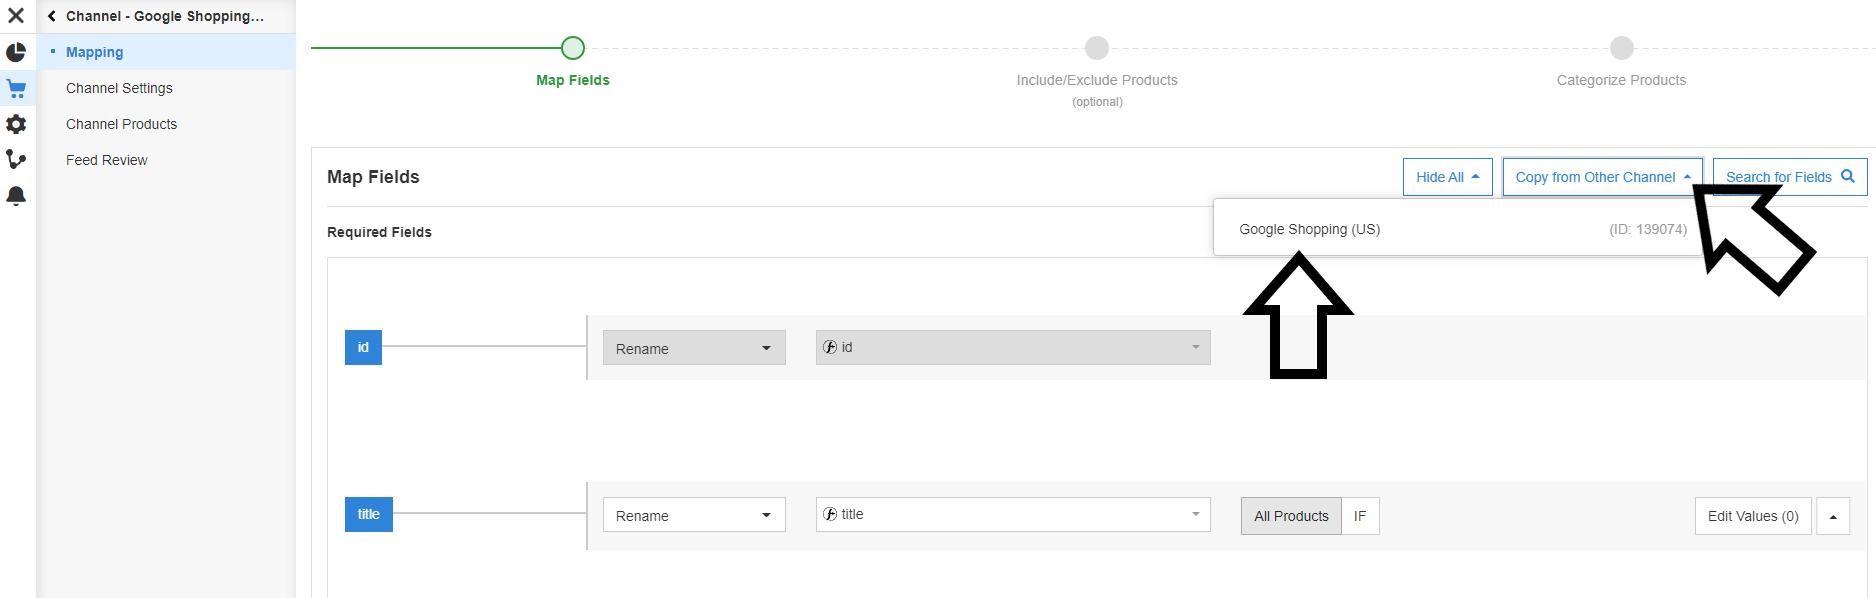Close the side panel with X icon
The height and width of the screenshot is (598, 1876).
point(16,16)
